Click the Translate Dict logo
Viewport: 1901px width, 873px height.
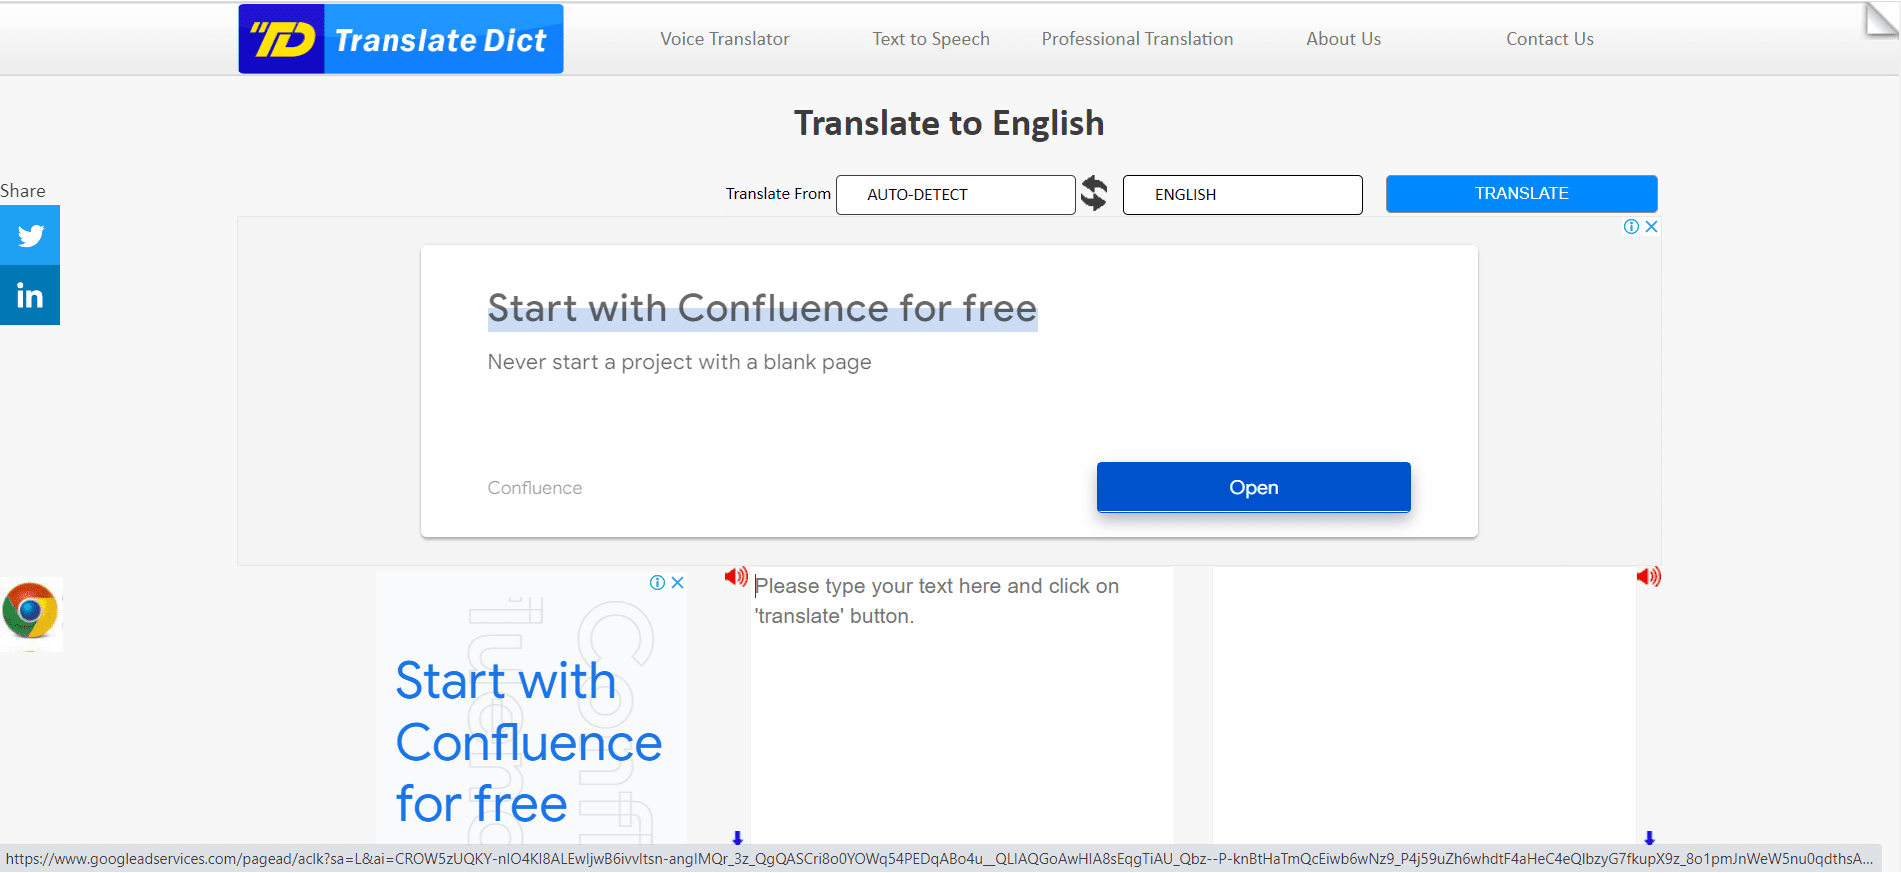(x=401, y=39)
